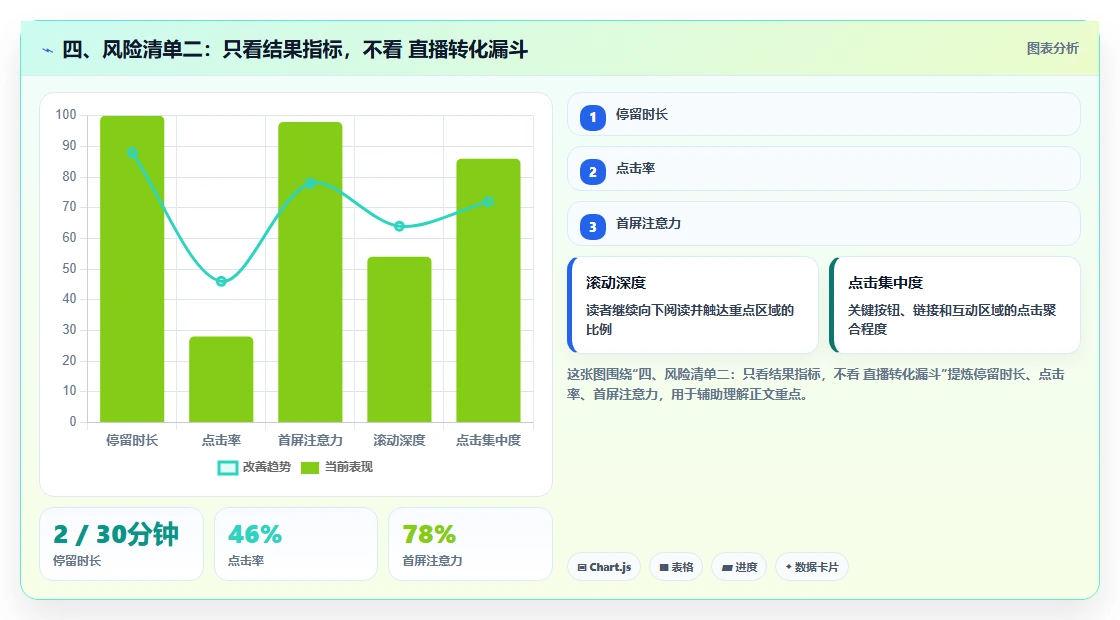Screen dimensions: 1120x620
Task: Click the 图表分析 label in header
Action: click(1052, 49)
